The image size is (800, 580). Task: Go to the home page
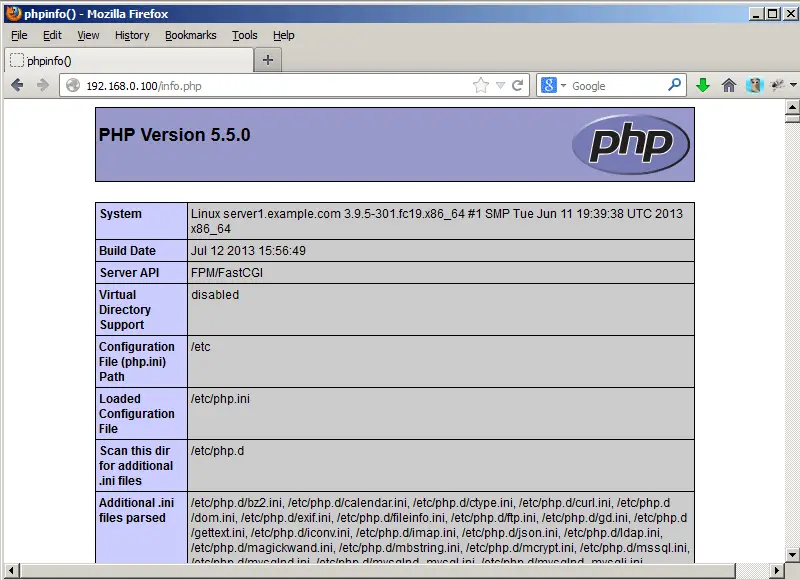pos(729,85)
